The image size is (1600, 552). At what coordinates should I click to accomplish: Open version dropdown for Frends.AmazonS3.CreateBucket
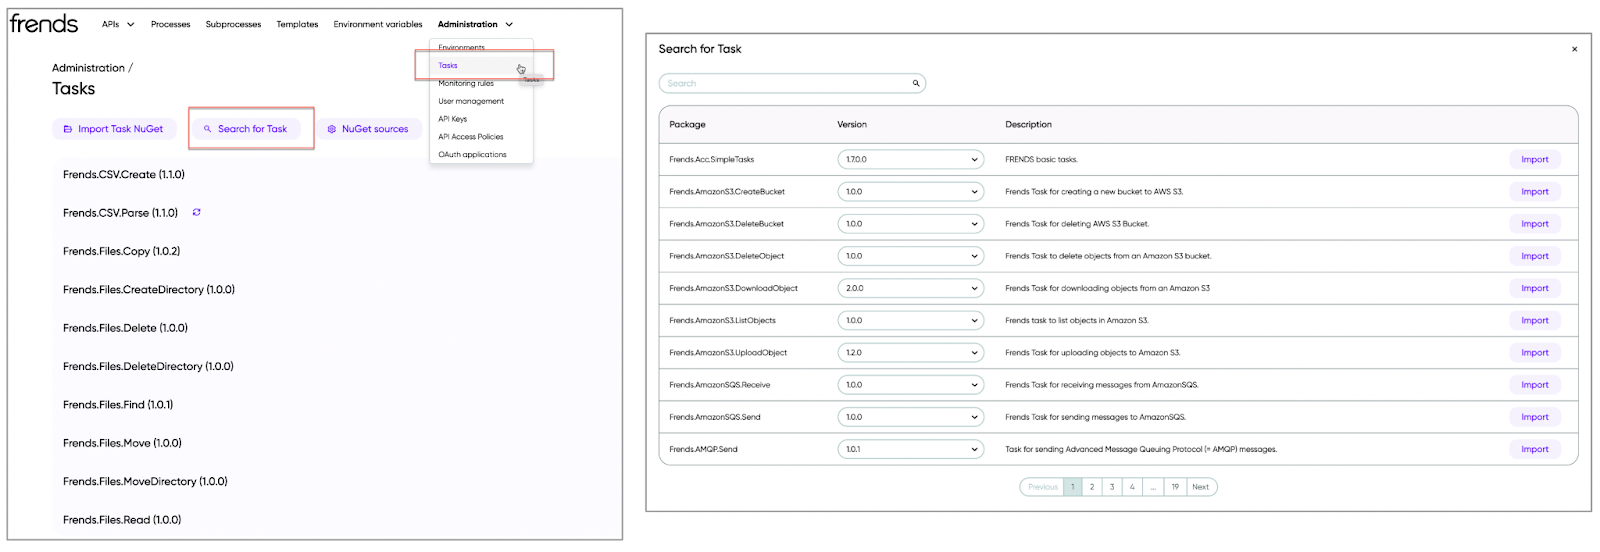pyautogui.click(x=910, y=191)
